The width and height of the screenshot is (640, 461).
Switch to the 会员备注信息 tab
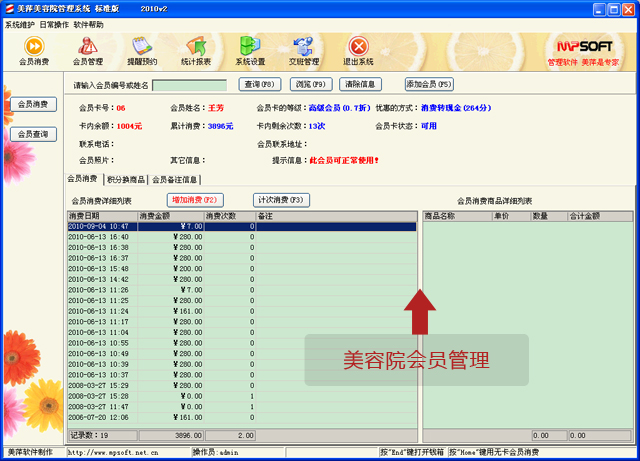click(175, 180)
